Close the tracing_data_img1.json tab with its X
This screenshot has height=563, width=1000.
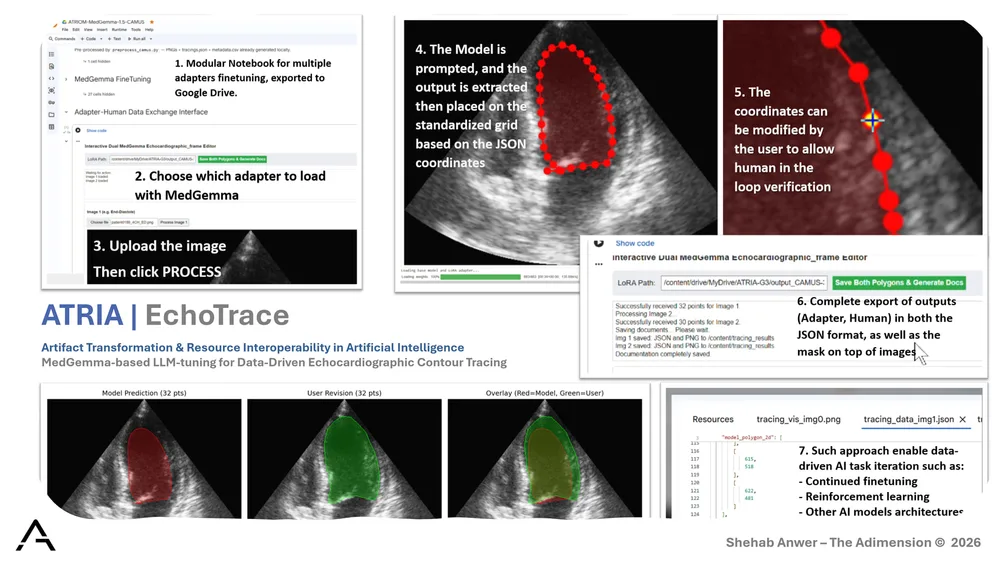(x=962, y=420)
